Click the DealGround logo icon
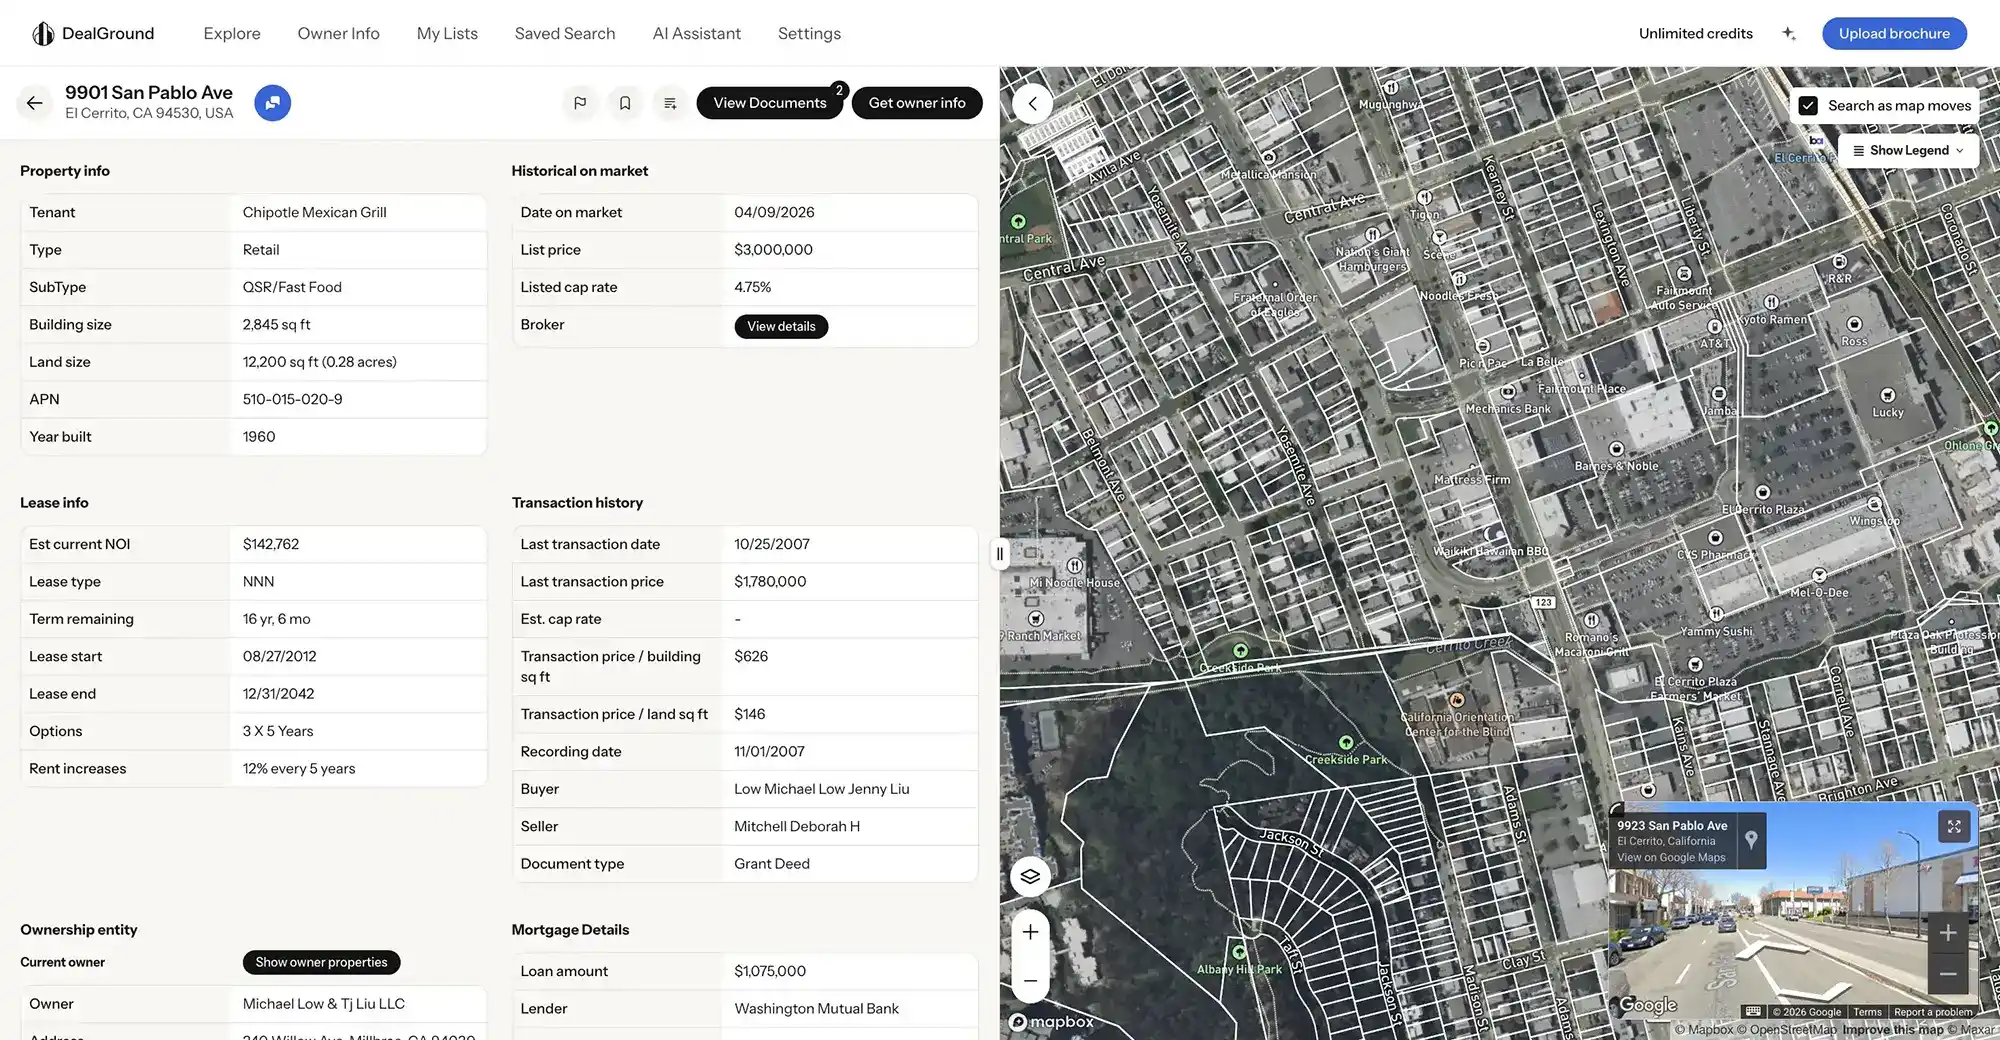Image resolution: width=2000 pixels, height=1040 pixels. click(x=42, y=33)
